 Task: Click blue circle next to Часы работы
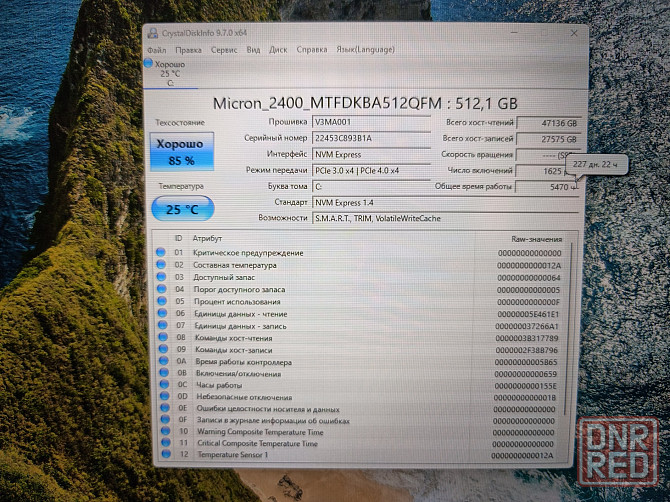point(162,384)
